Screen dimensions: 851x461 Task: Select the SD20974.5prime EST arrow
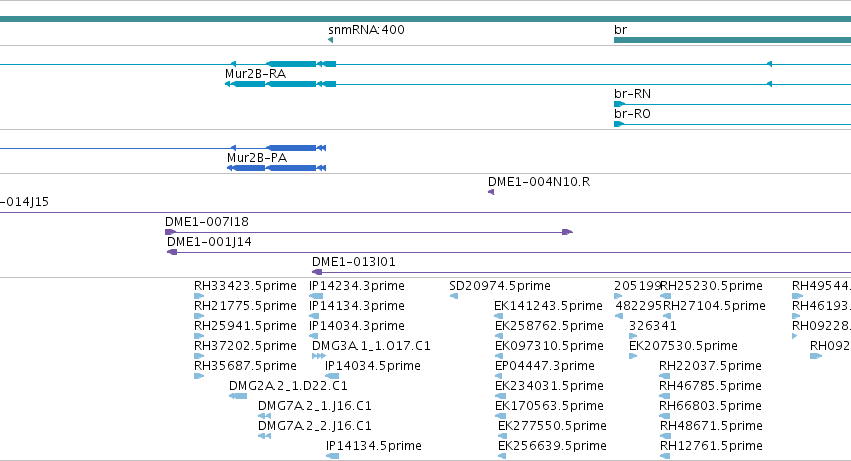click(454, 296)
